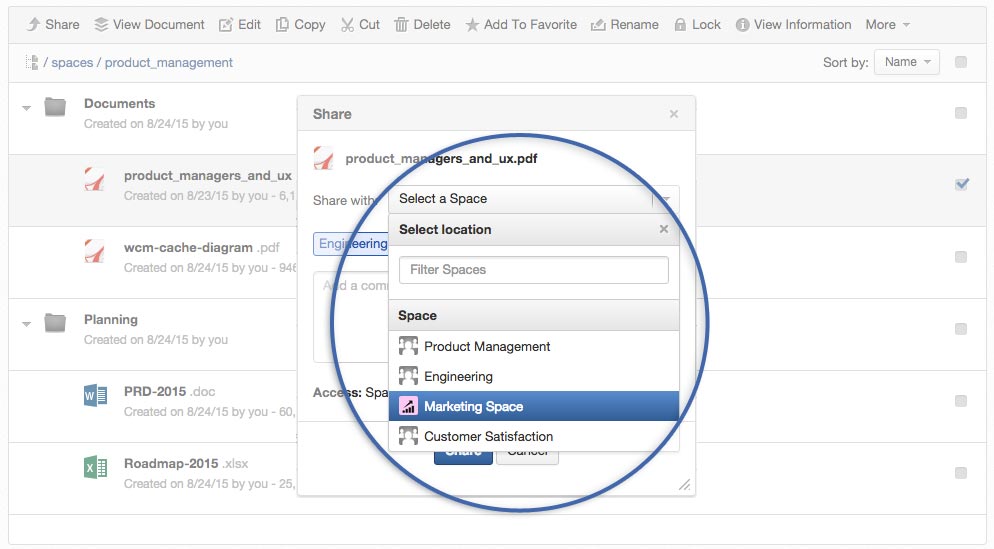The image size is (994, 549).
Task: Uncheck the product_managers_and_ux checkbox
Action: click(962, 184)
